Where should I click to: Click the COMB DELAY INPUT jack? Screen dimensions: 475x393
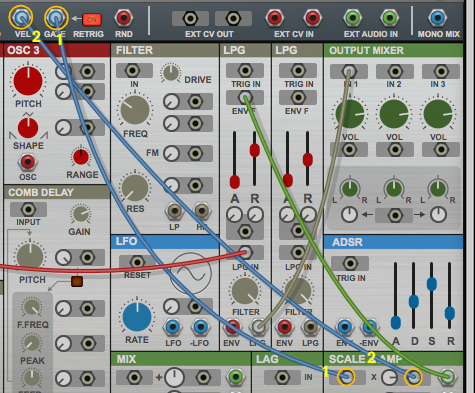(28, 209)
